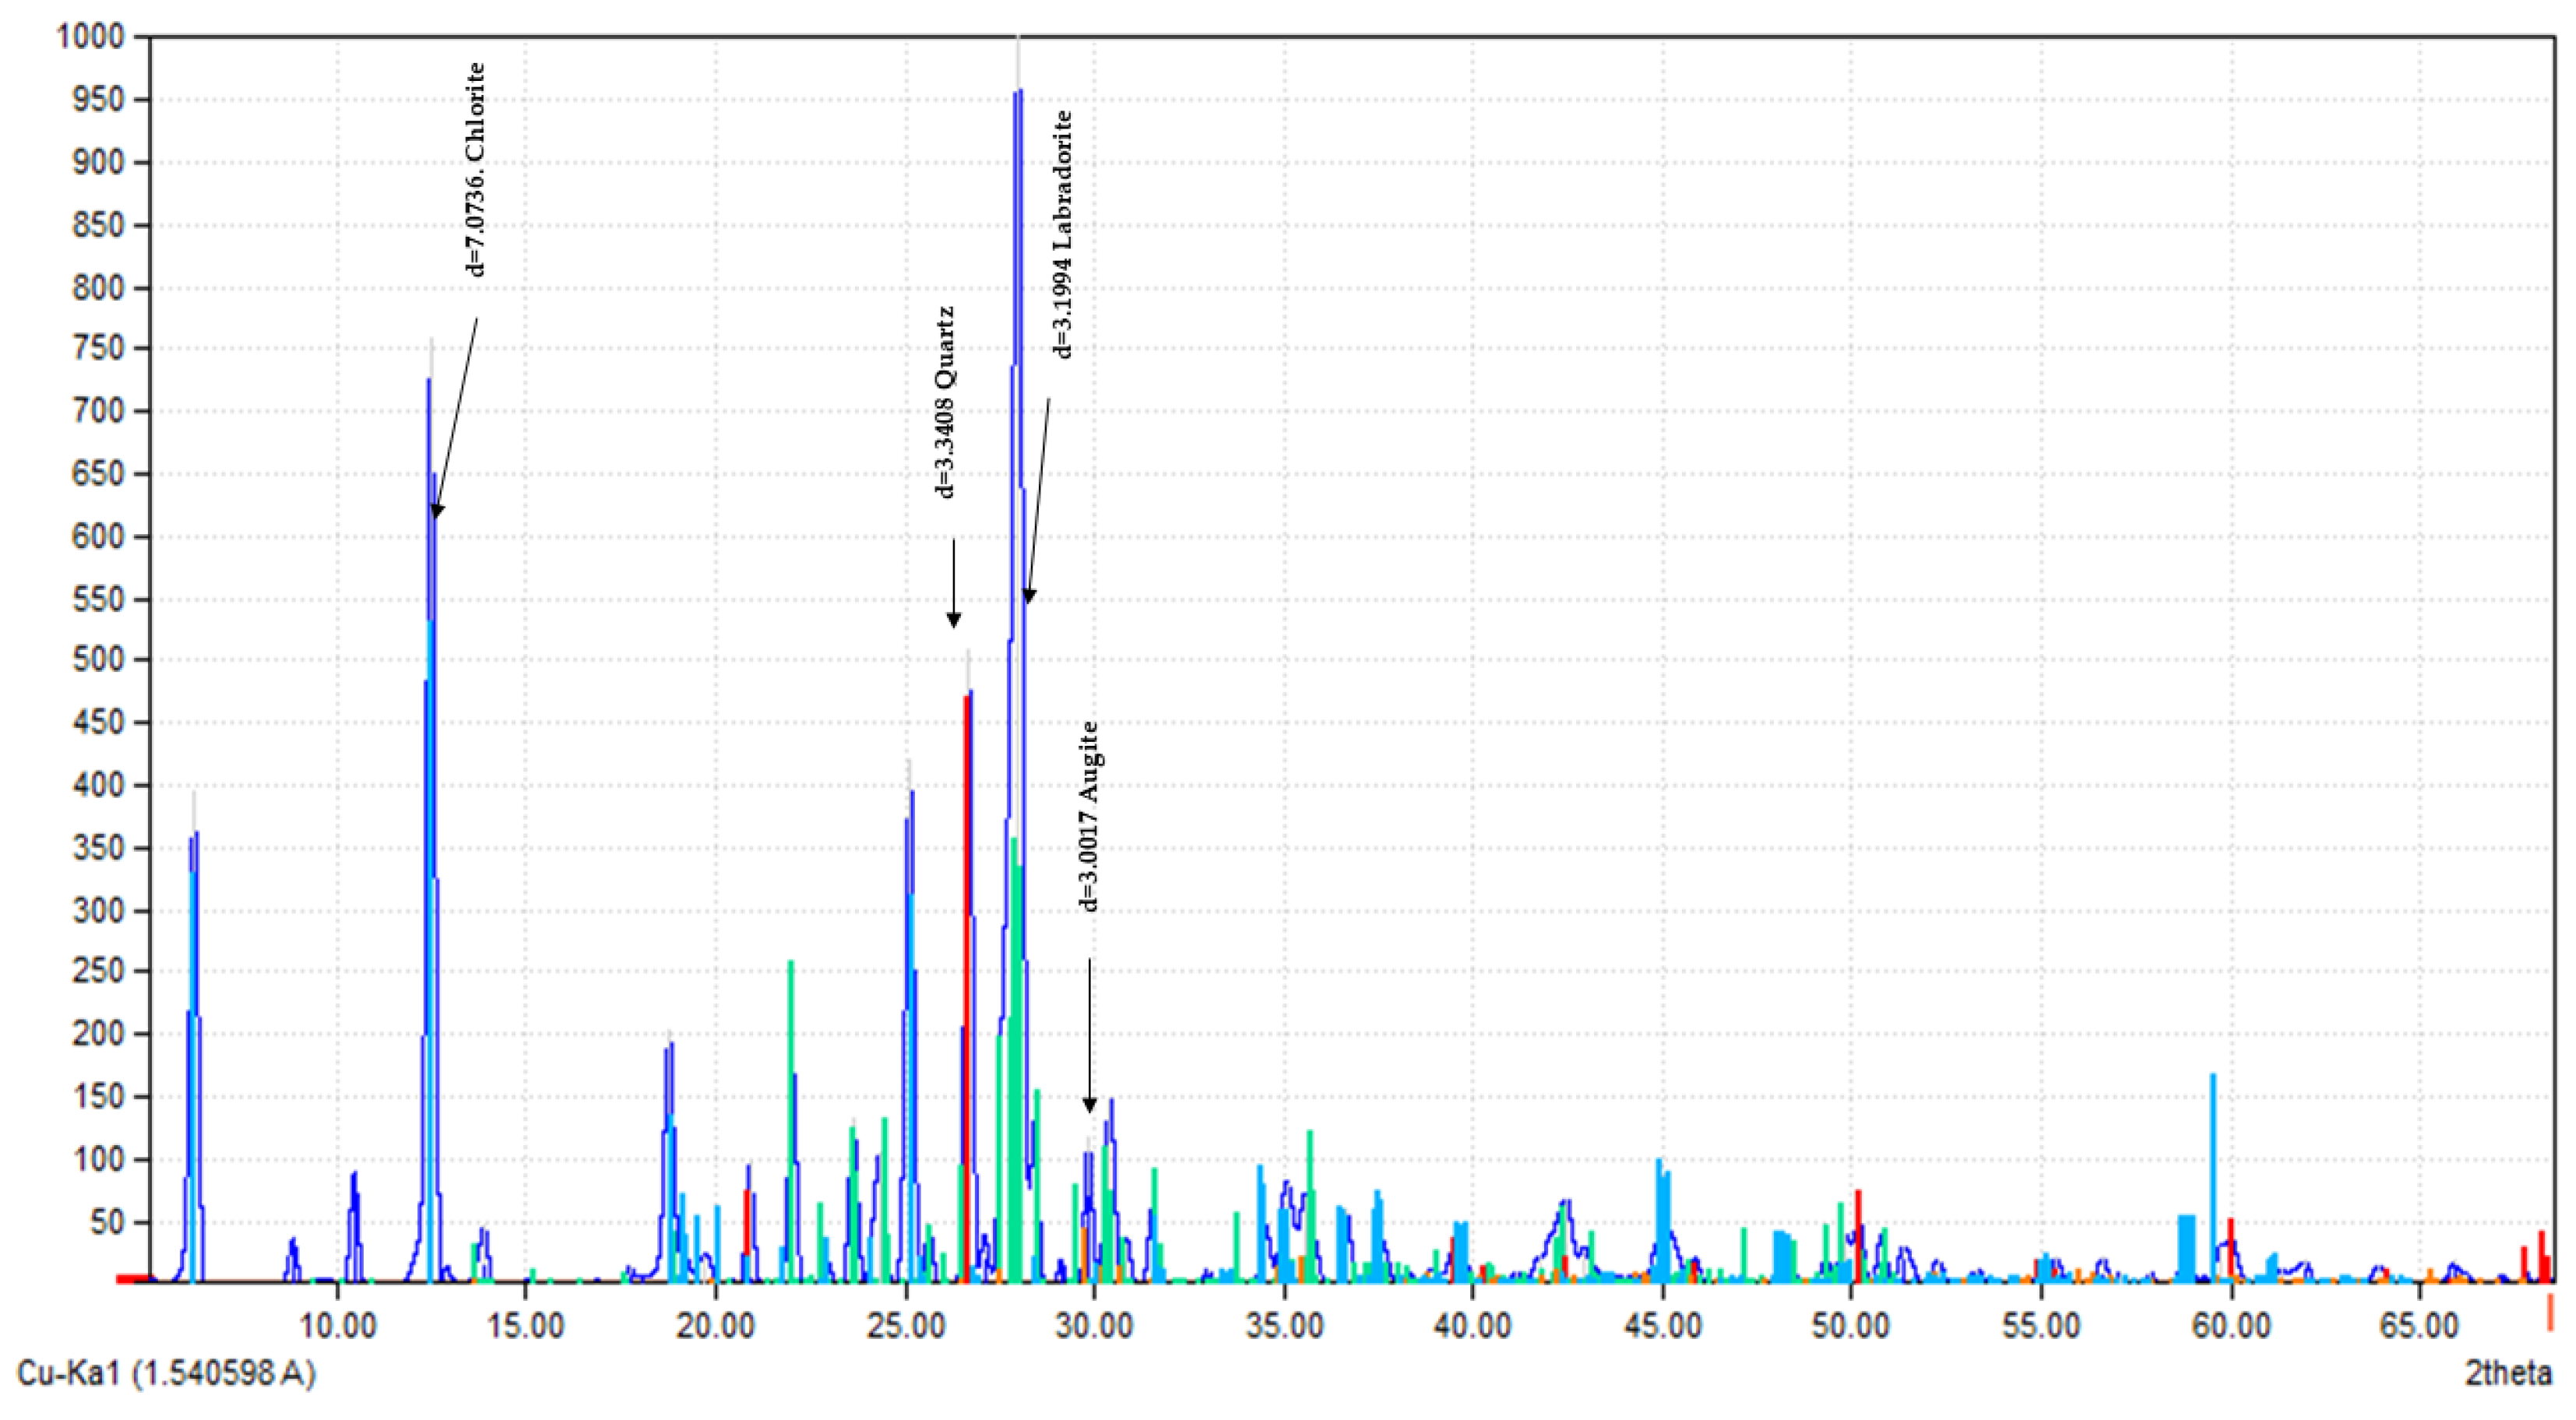Click the 500 intensity tick label
This screenshot has height=1420, width=2576.
tap(97, 660)
